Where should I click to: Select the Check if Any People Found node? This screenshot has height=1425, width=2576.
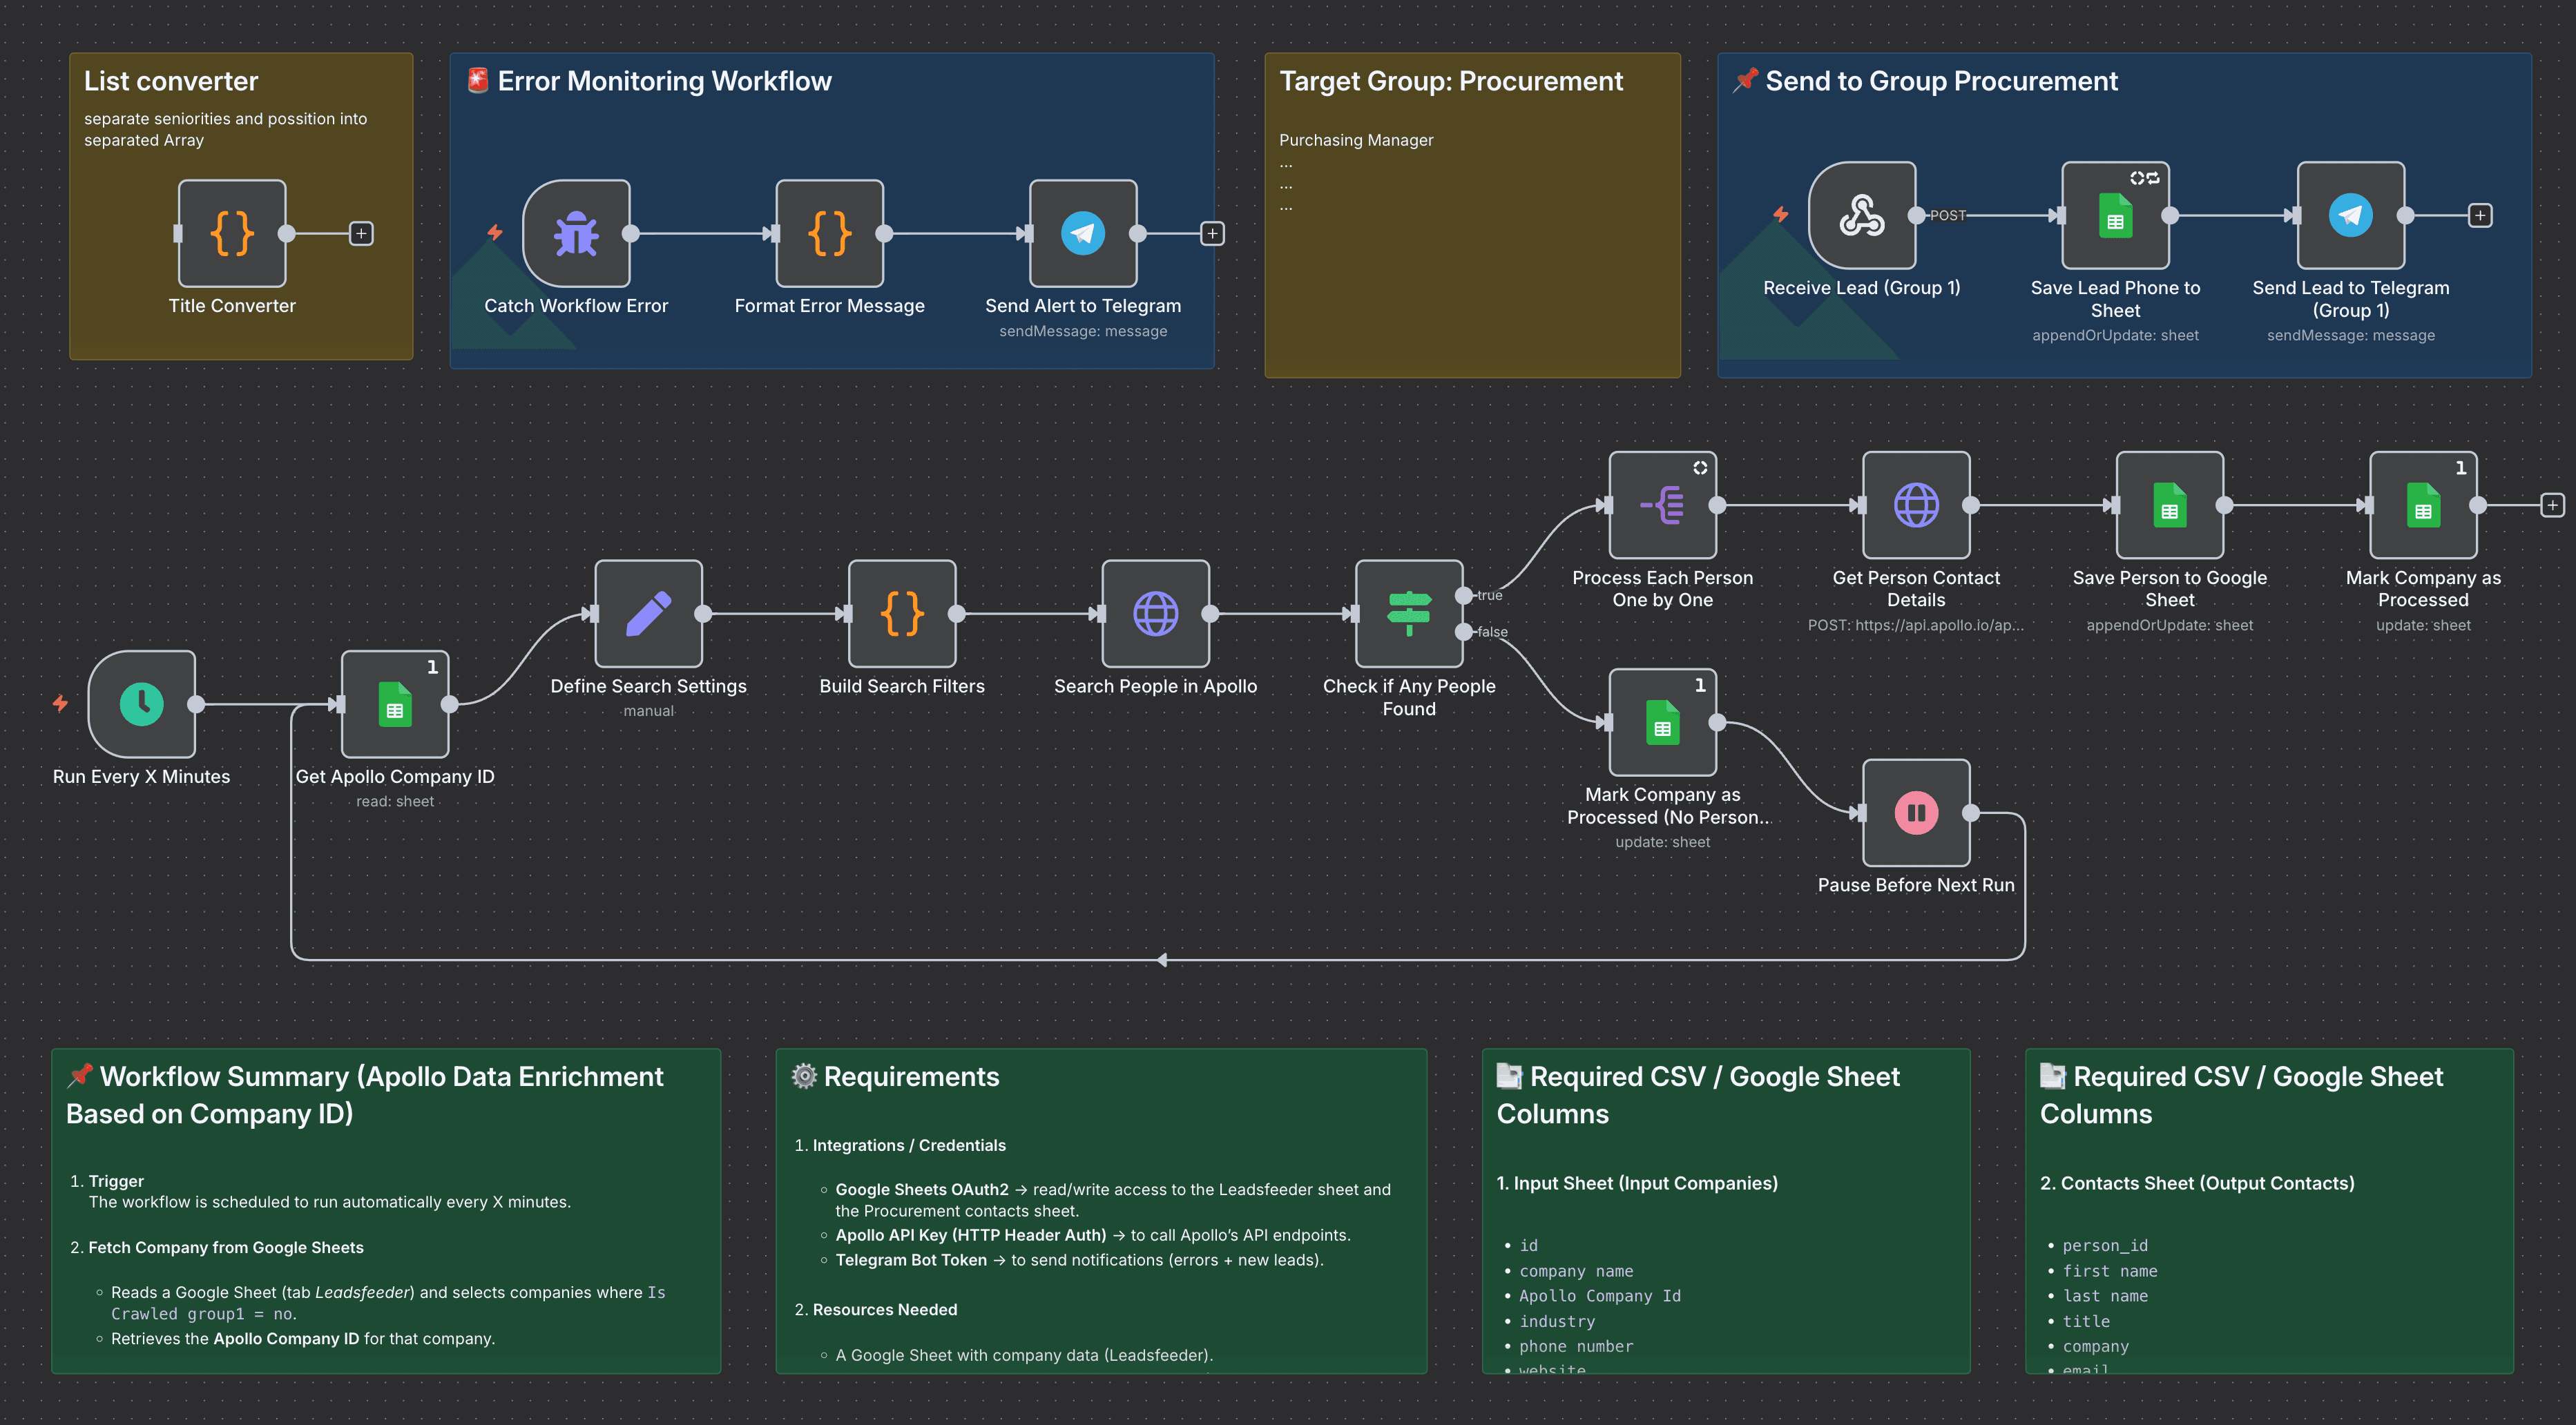(1409, 613)
